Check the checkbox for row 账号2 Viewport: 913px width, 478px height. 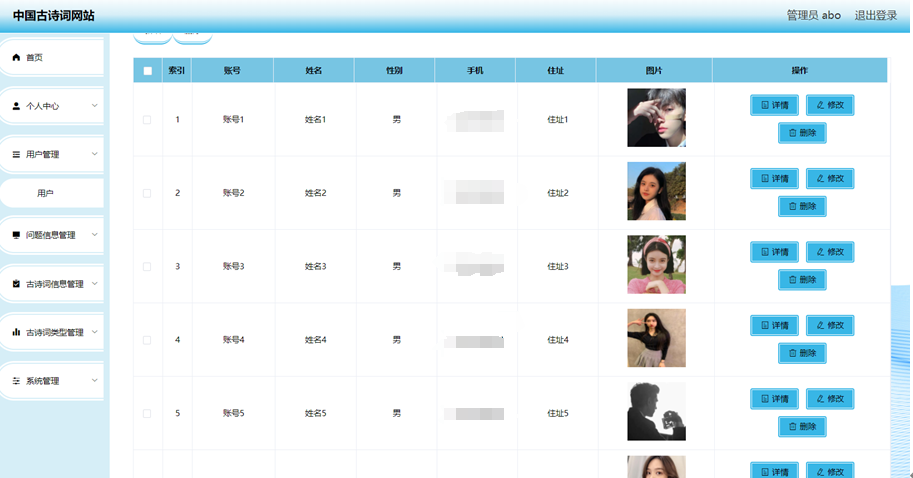coord(147,193)
